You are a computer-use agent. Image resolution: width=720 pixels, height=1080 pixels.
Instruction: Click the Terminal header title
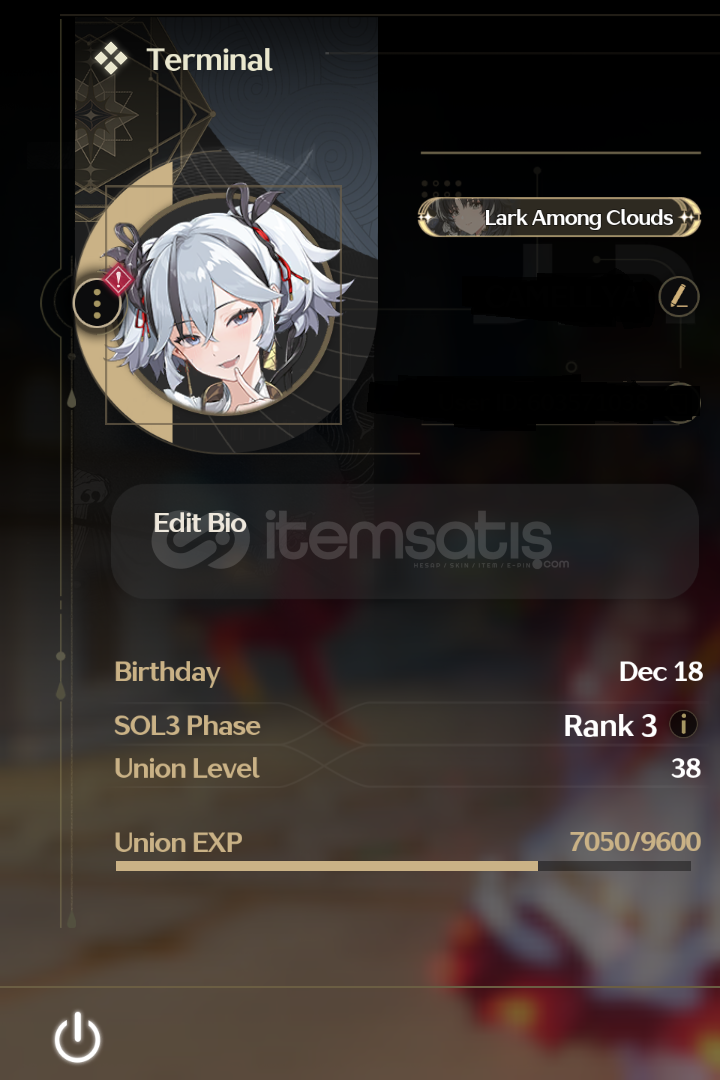209,60
